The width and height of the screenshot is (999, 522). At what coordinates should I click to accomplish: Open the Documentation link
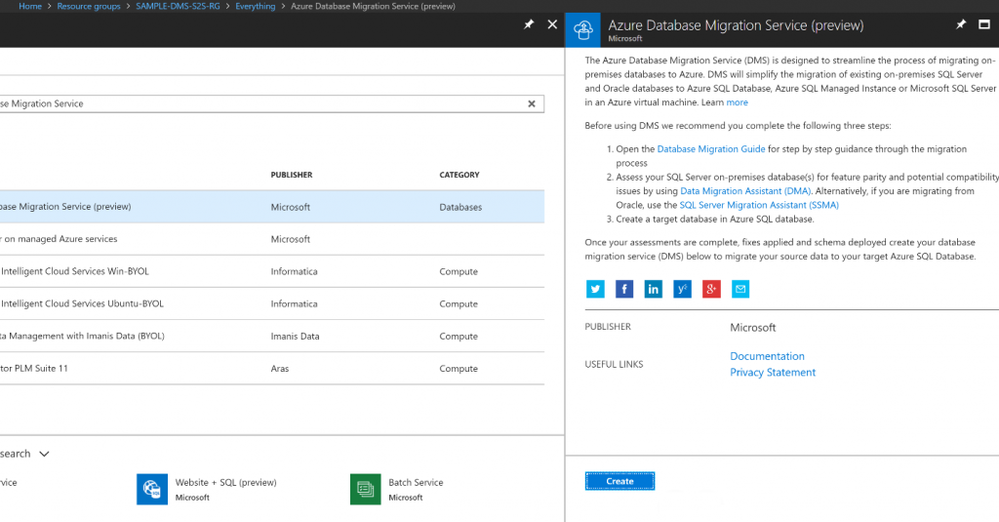point(767,356)
